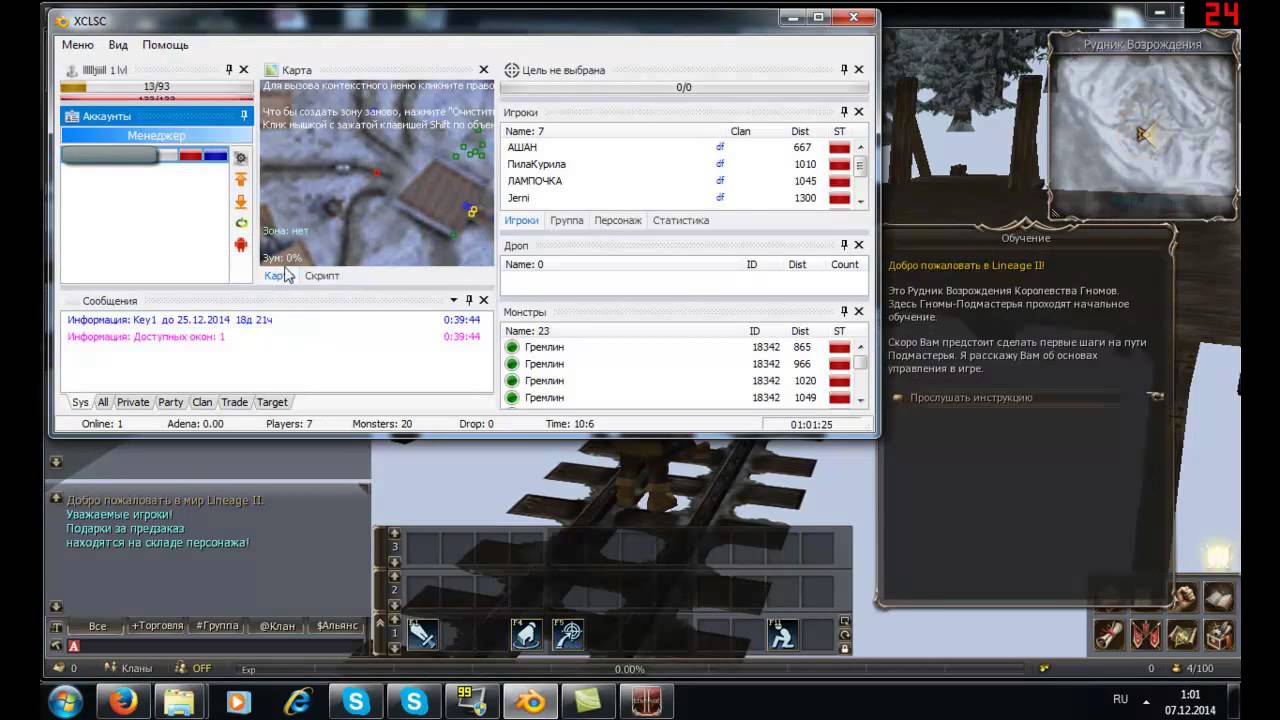
Task: Click the target 0/0 health bar
Action: click(x=684, y=88)
